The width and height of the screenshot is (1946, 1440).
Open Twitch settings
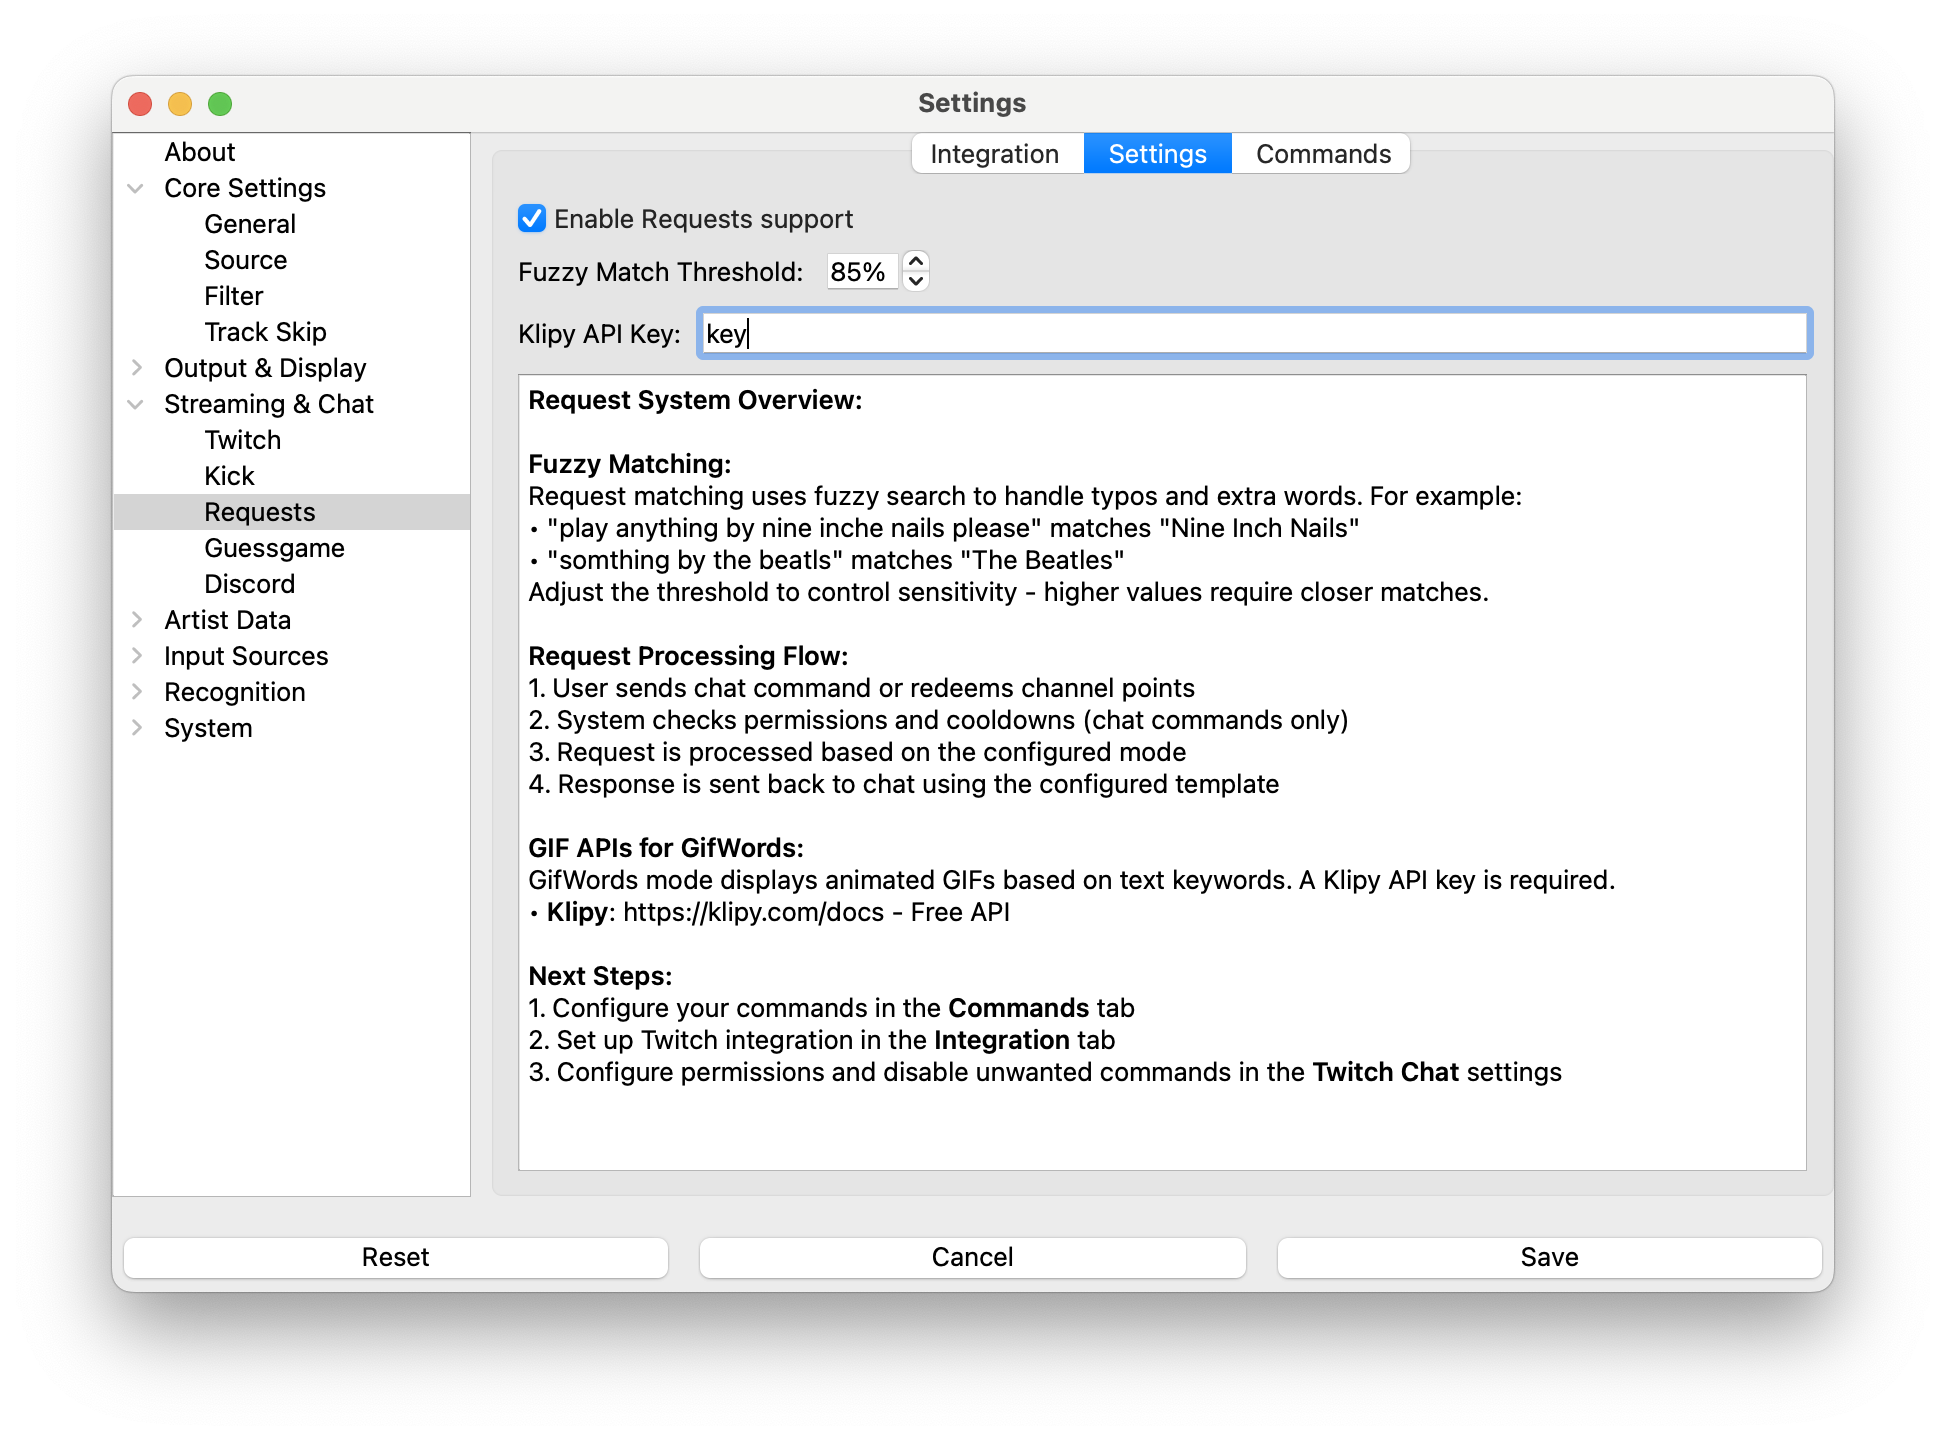pos(243,440)
